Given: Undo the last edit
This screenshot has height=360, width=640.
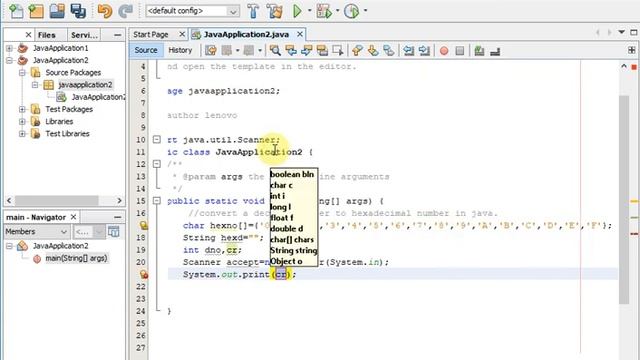Looking at the screenshot, I should point(105,11).
